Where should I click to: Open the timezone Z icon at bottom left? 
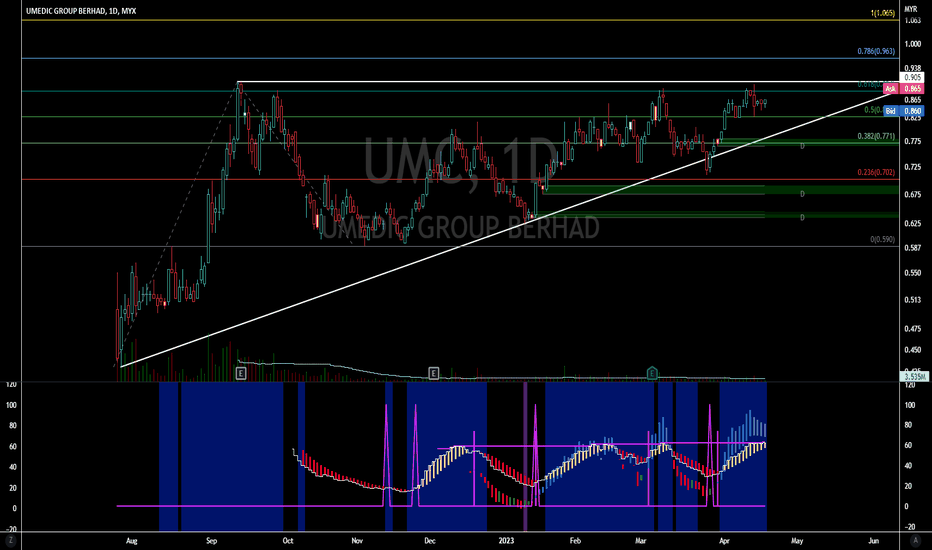tap(10, 540)
